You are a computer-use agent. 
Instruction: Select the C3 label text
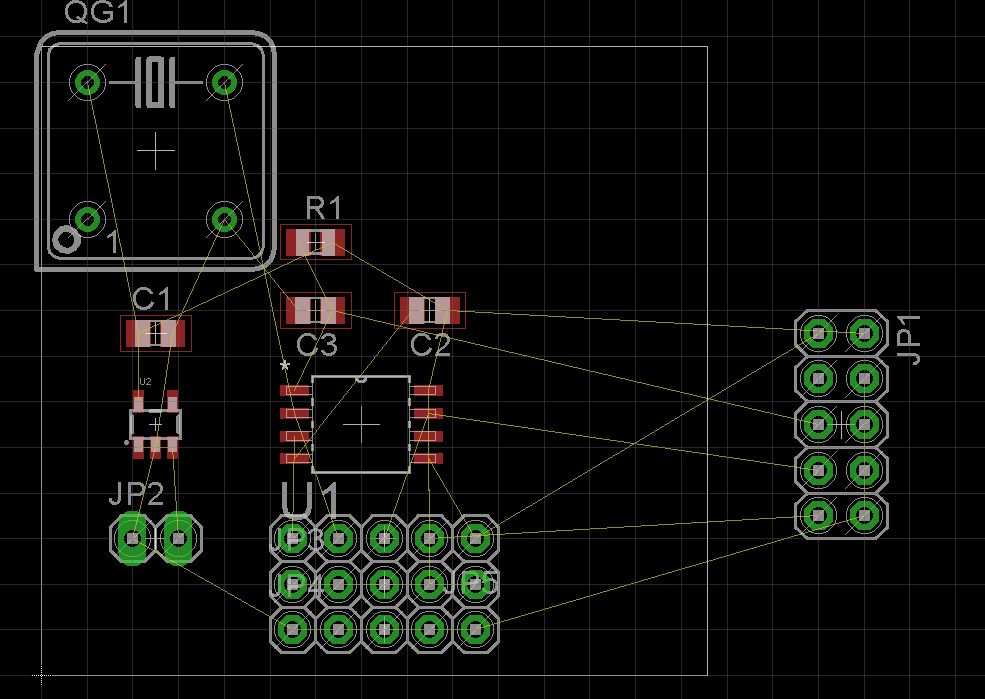pyautogui.click(x=317, y=345)
